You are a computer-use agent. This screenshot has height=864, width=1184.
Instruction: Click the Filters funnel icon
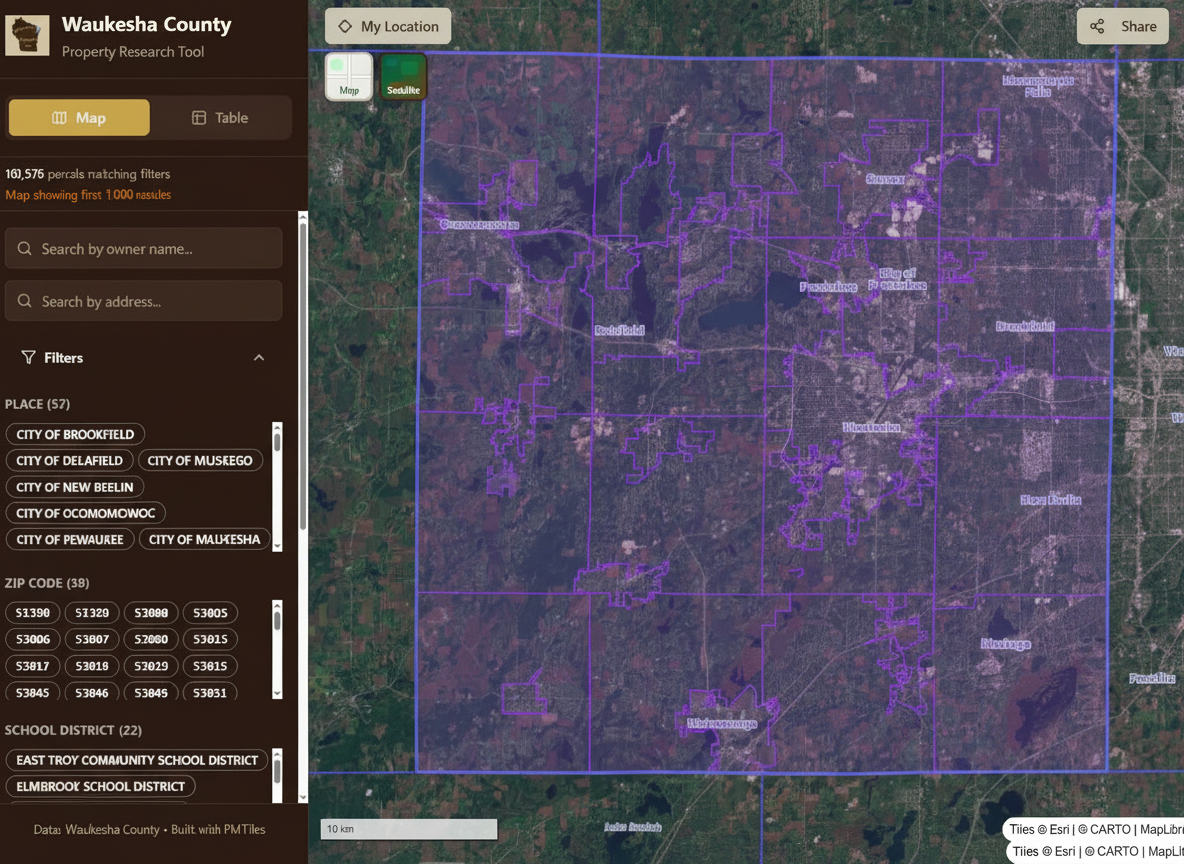point(28,358)
